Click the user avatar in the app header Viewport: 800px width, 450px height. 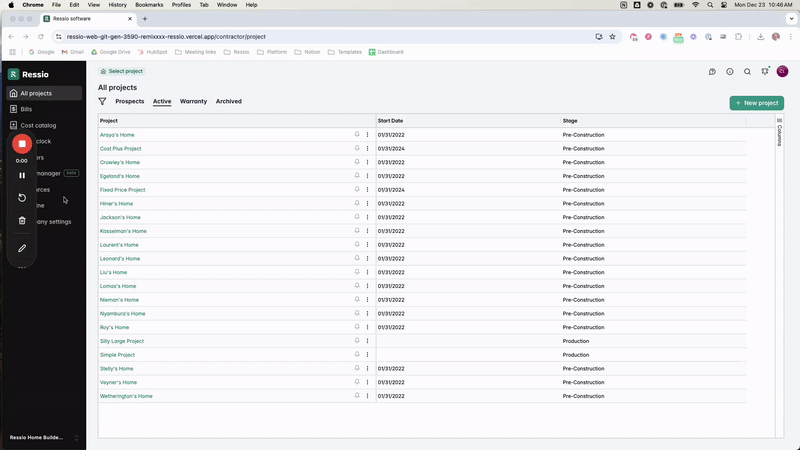782,72
